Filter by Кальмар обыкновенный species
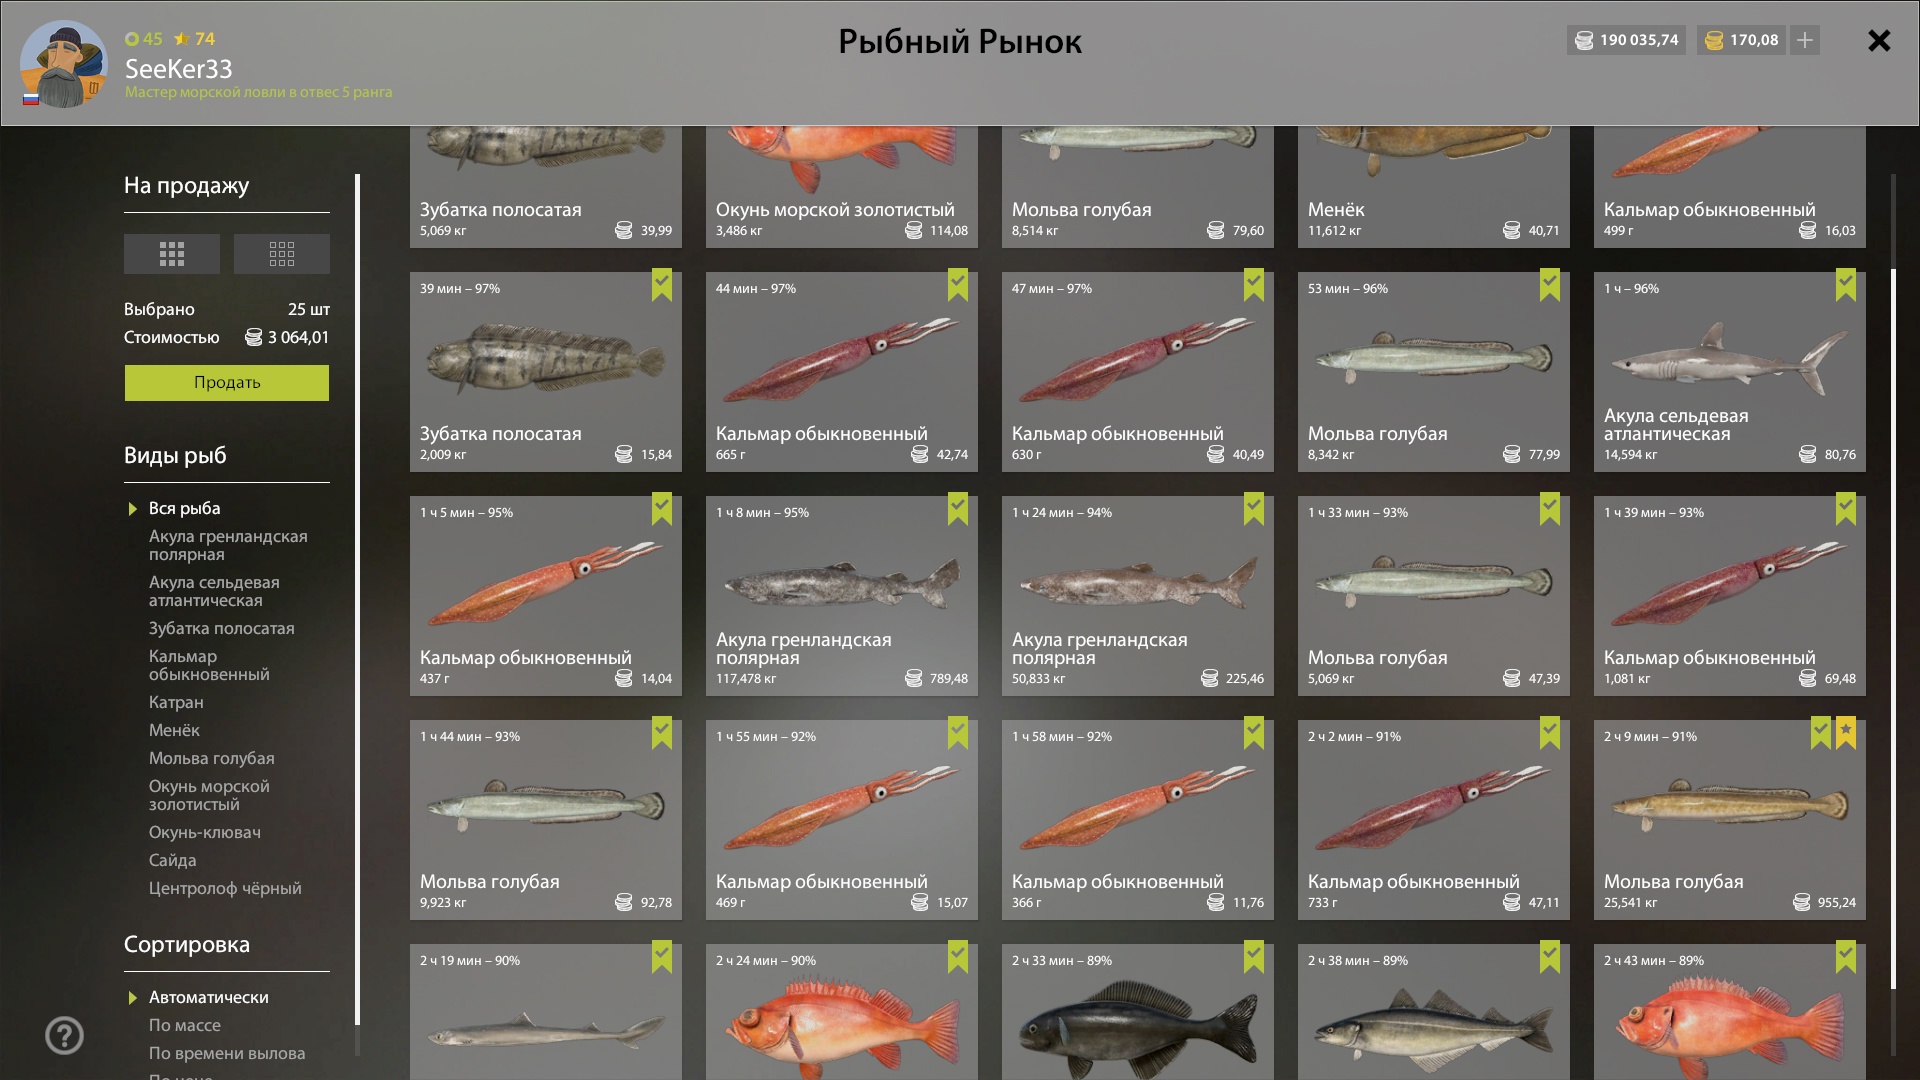This screenshot has width=1920, height=1080. tap(209, 665)
